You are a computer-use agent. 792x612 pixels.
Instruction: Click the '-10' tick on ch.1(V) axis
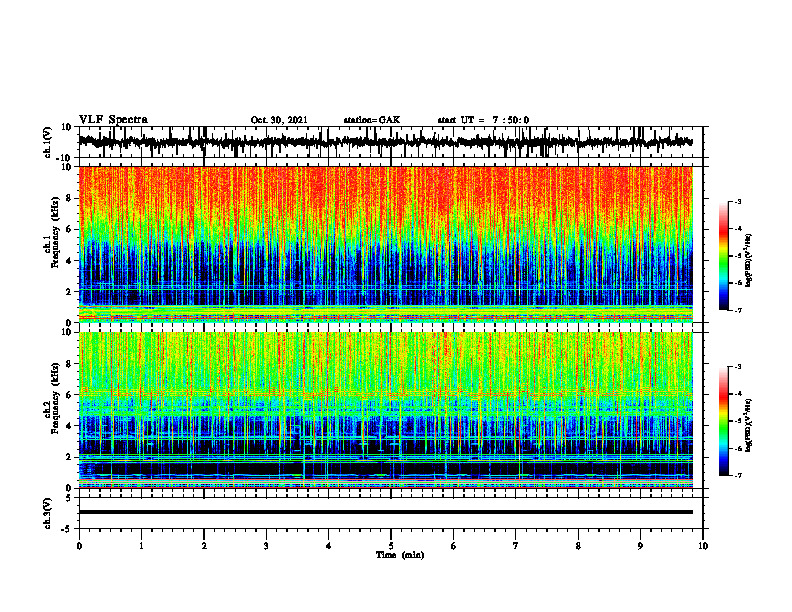click(x=65, y=158)
